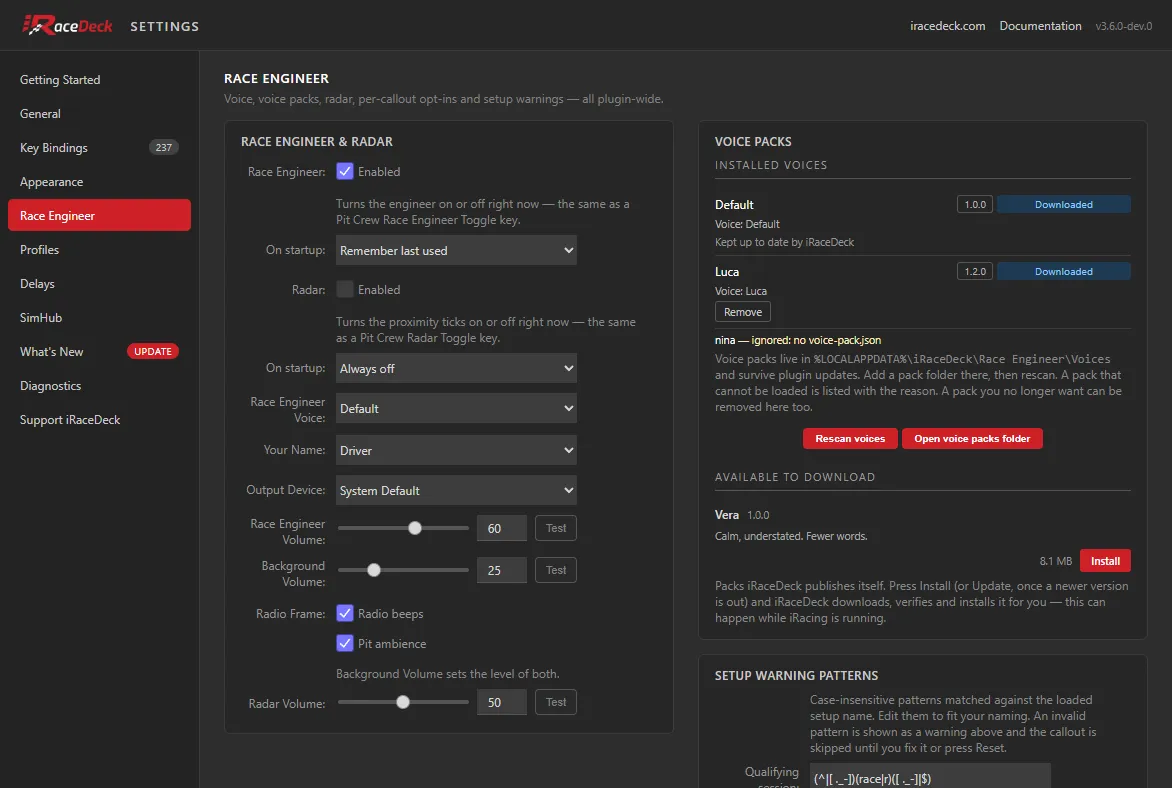The width and height of the screenshot is (1172, 788).
Task: Open the Race Engineer Voice dropdown
Action: click(x=456, y=408)
